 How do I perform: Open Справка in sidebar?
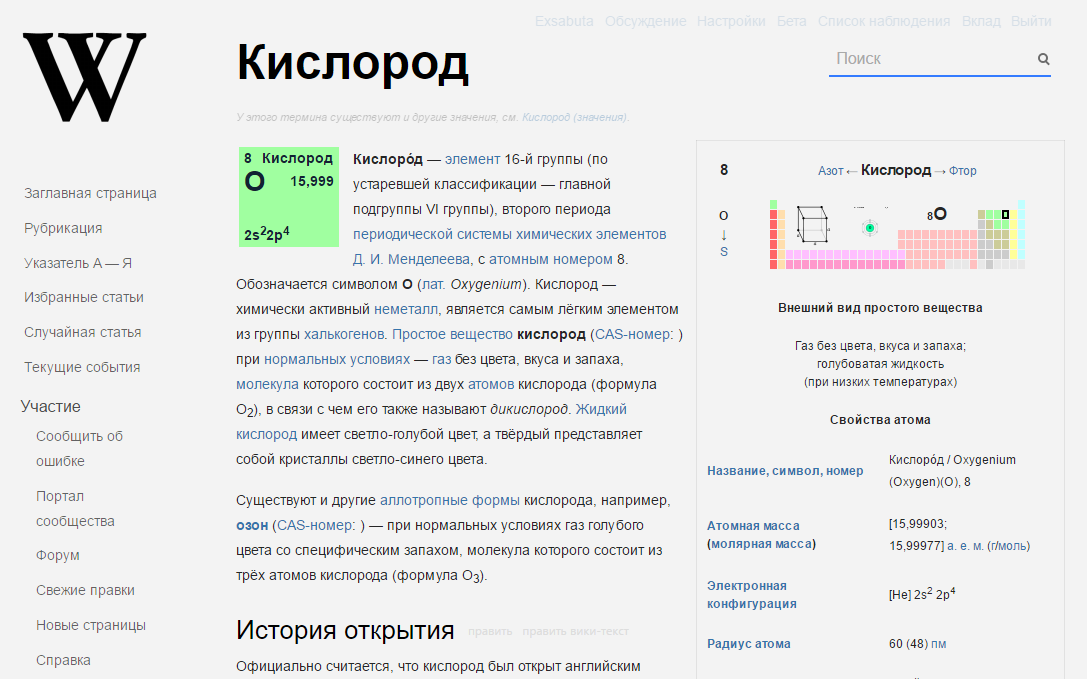tap(63, 660)
